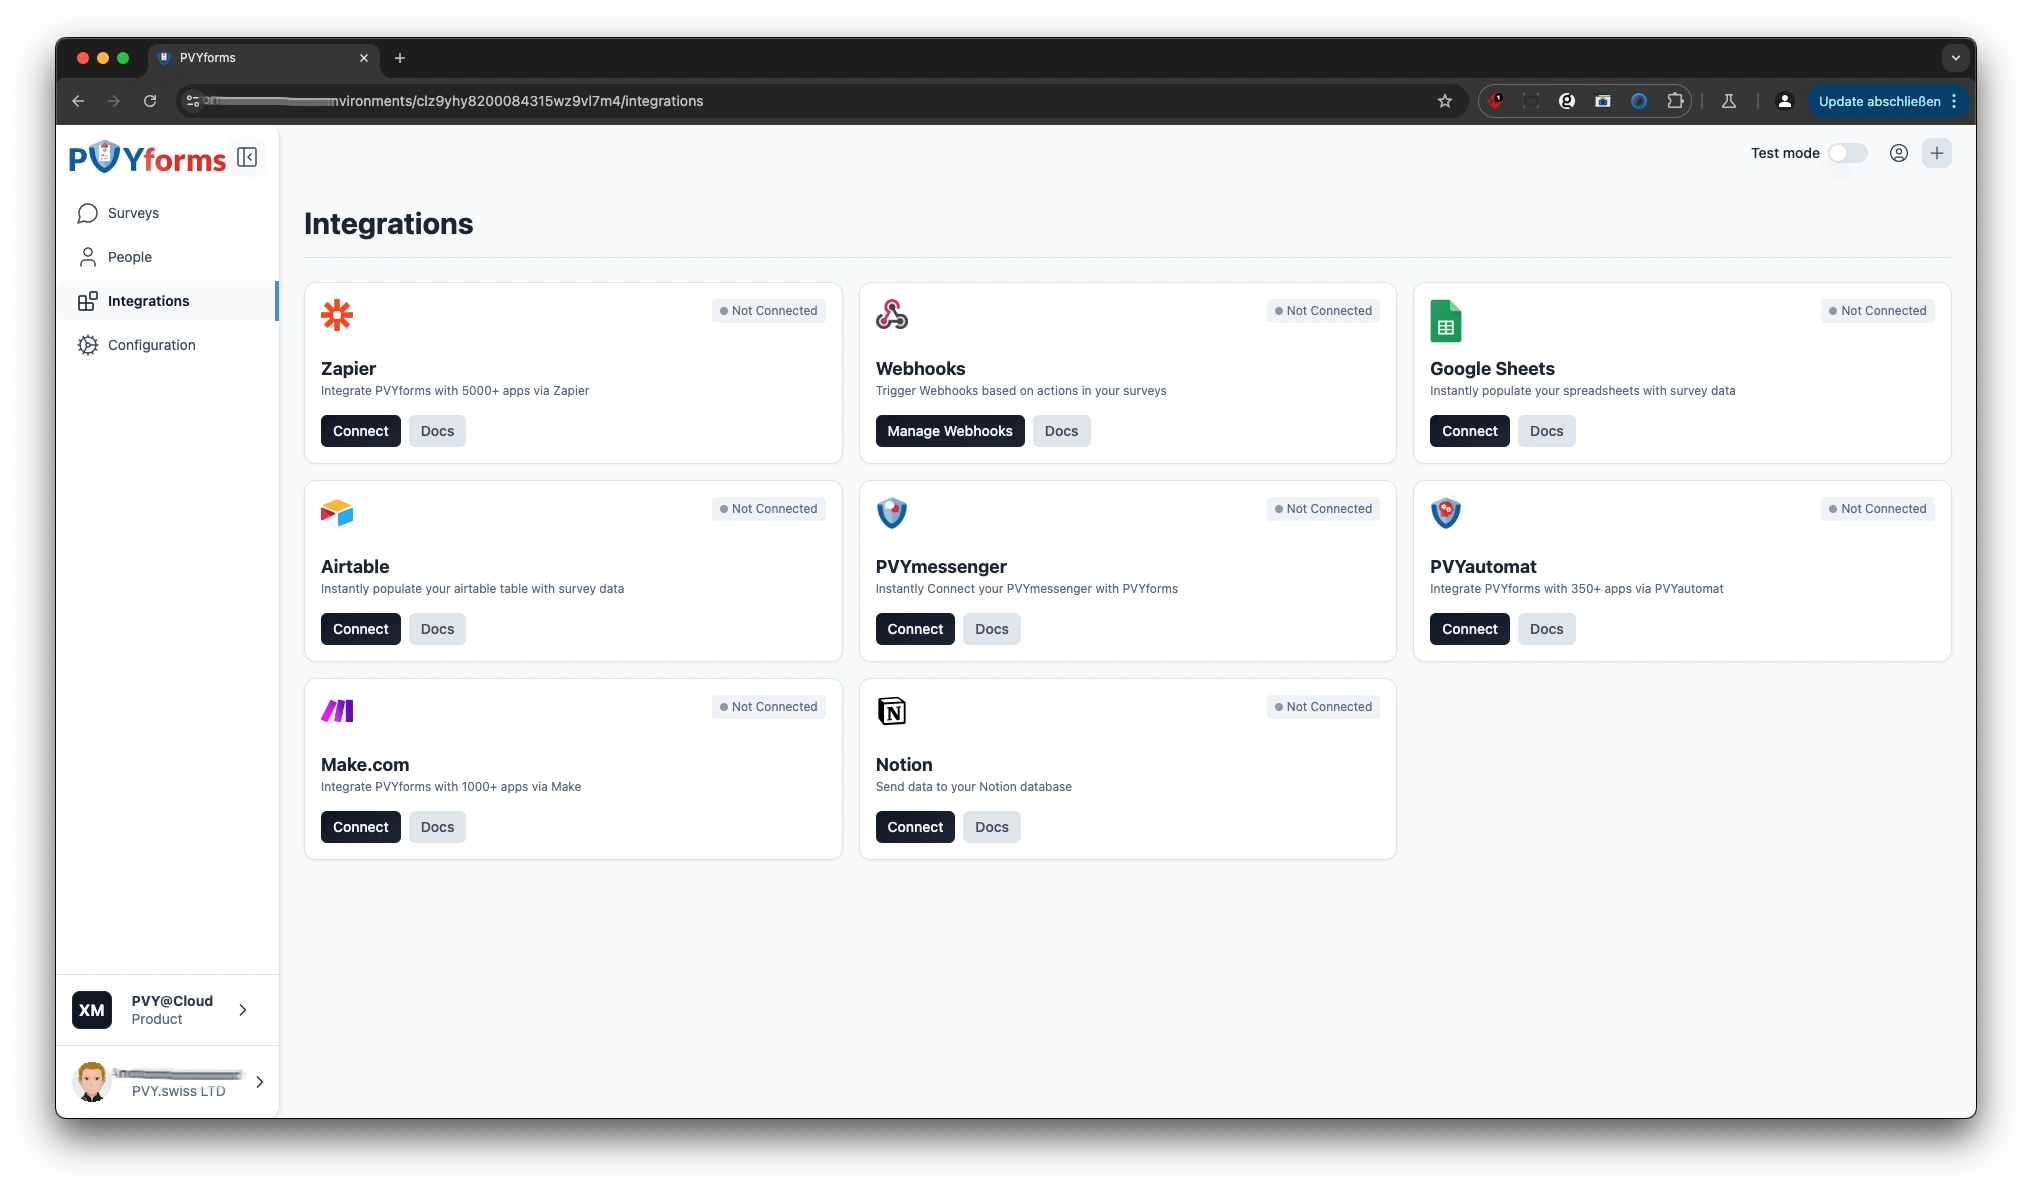Open site information icon in address bar
The height and width of the screenshot is (1192, 2032).
point(193,101)
